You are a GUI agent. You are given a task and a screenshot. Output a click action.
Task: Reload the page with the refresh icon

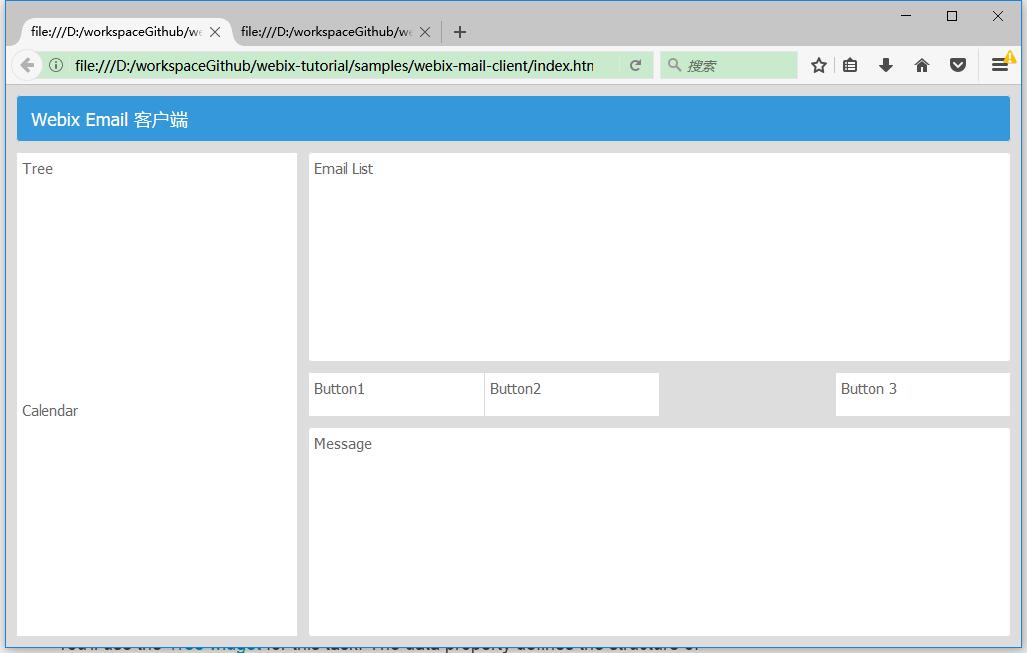635,65
